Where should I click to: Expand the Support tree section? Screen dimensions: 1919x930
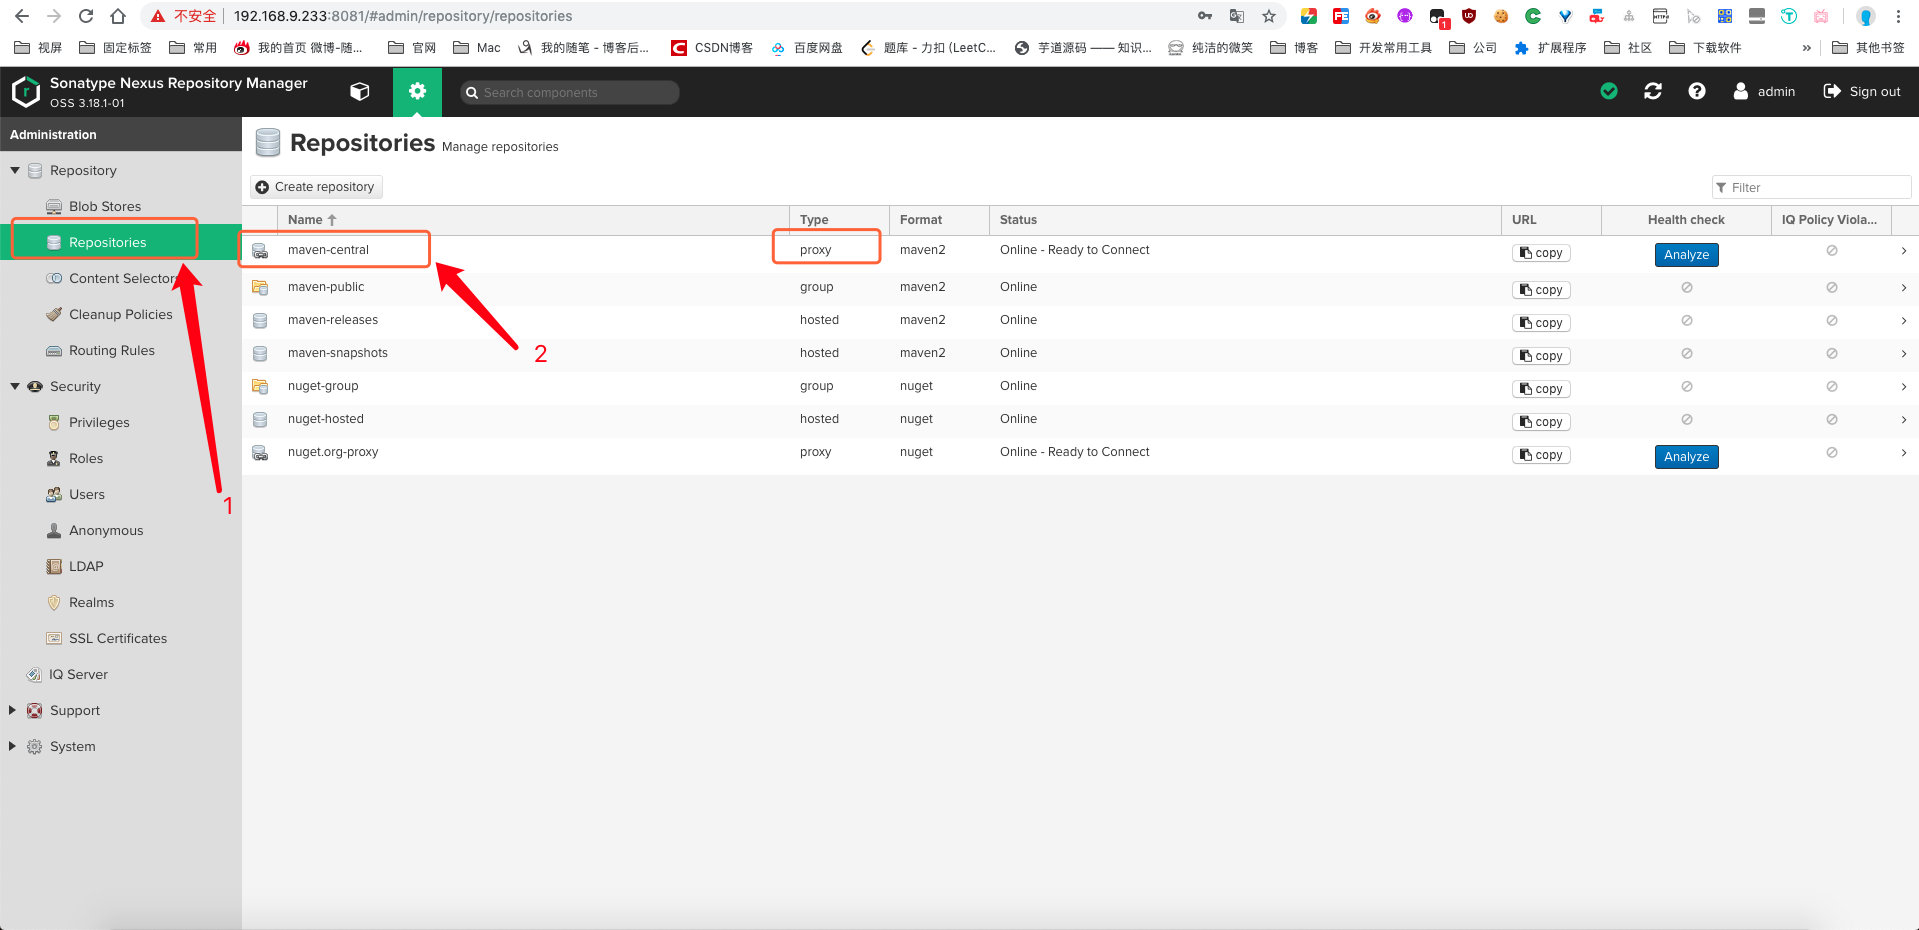click(x=12, y=711)
